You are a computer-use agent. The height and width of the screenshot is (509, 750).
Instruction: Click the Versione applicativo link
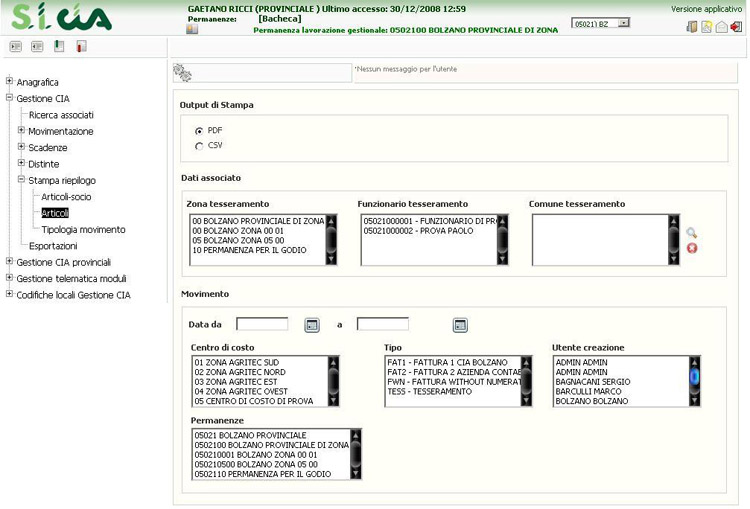[x=706, y=9]
